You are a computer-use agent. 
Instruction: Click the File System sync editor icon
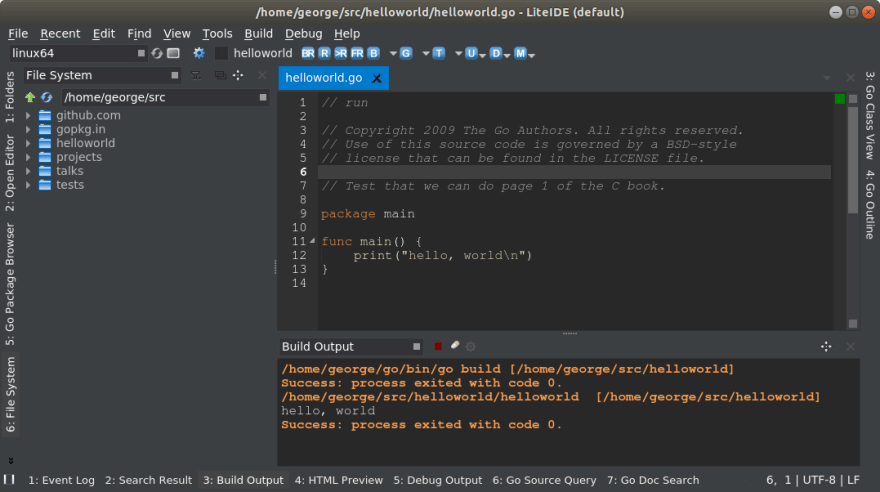pos(220,75)
